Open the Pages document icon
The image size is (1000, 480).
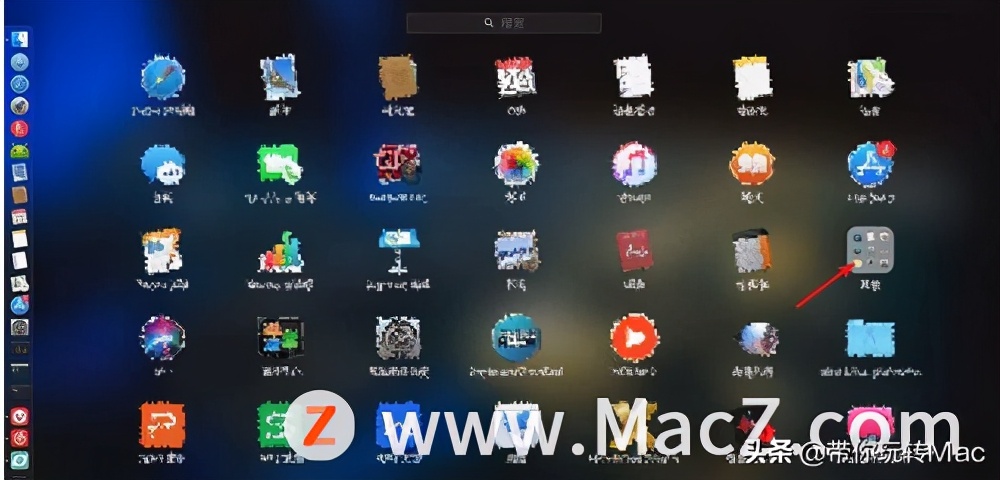162,251
